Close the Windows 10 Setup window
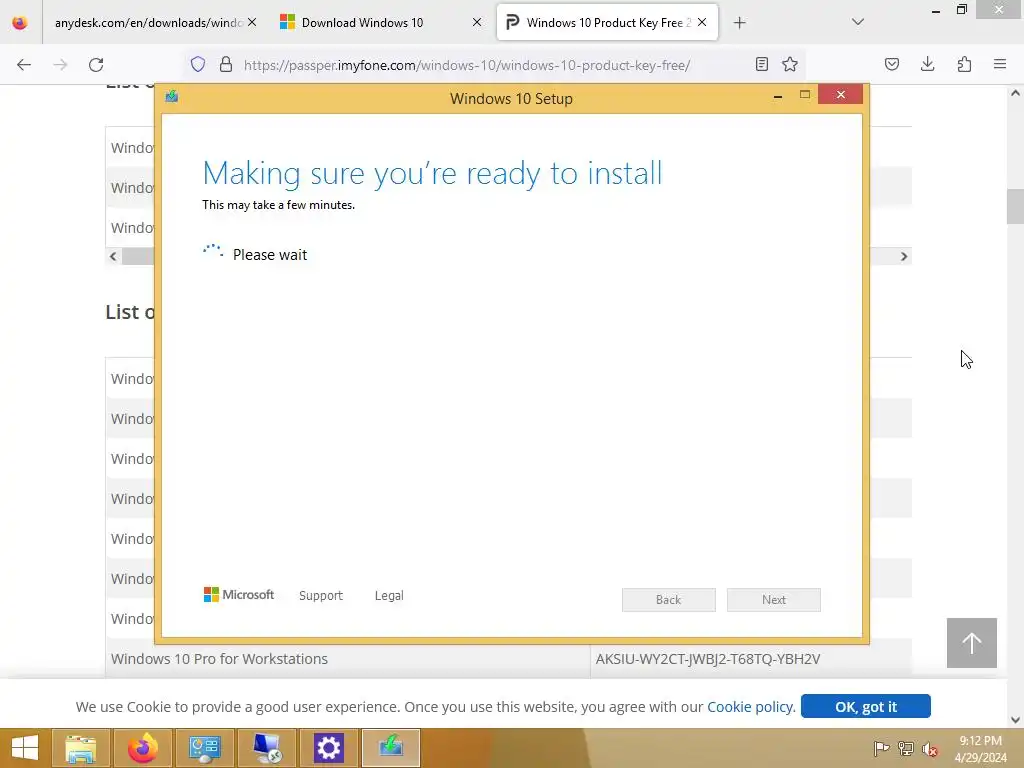 pyautogui.click(x=840, y=95)
